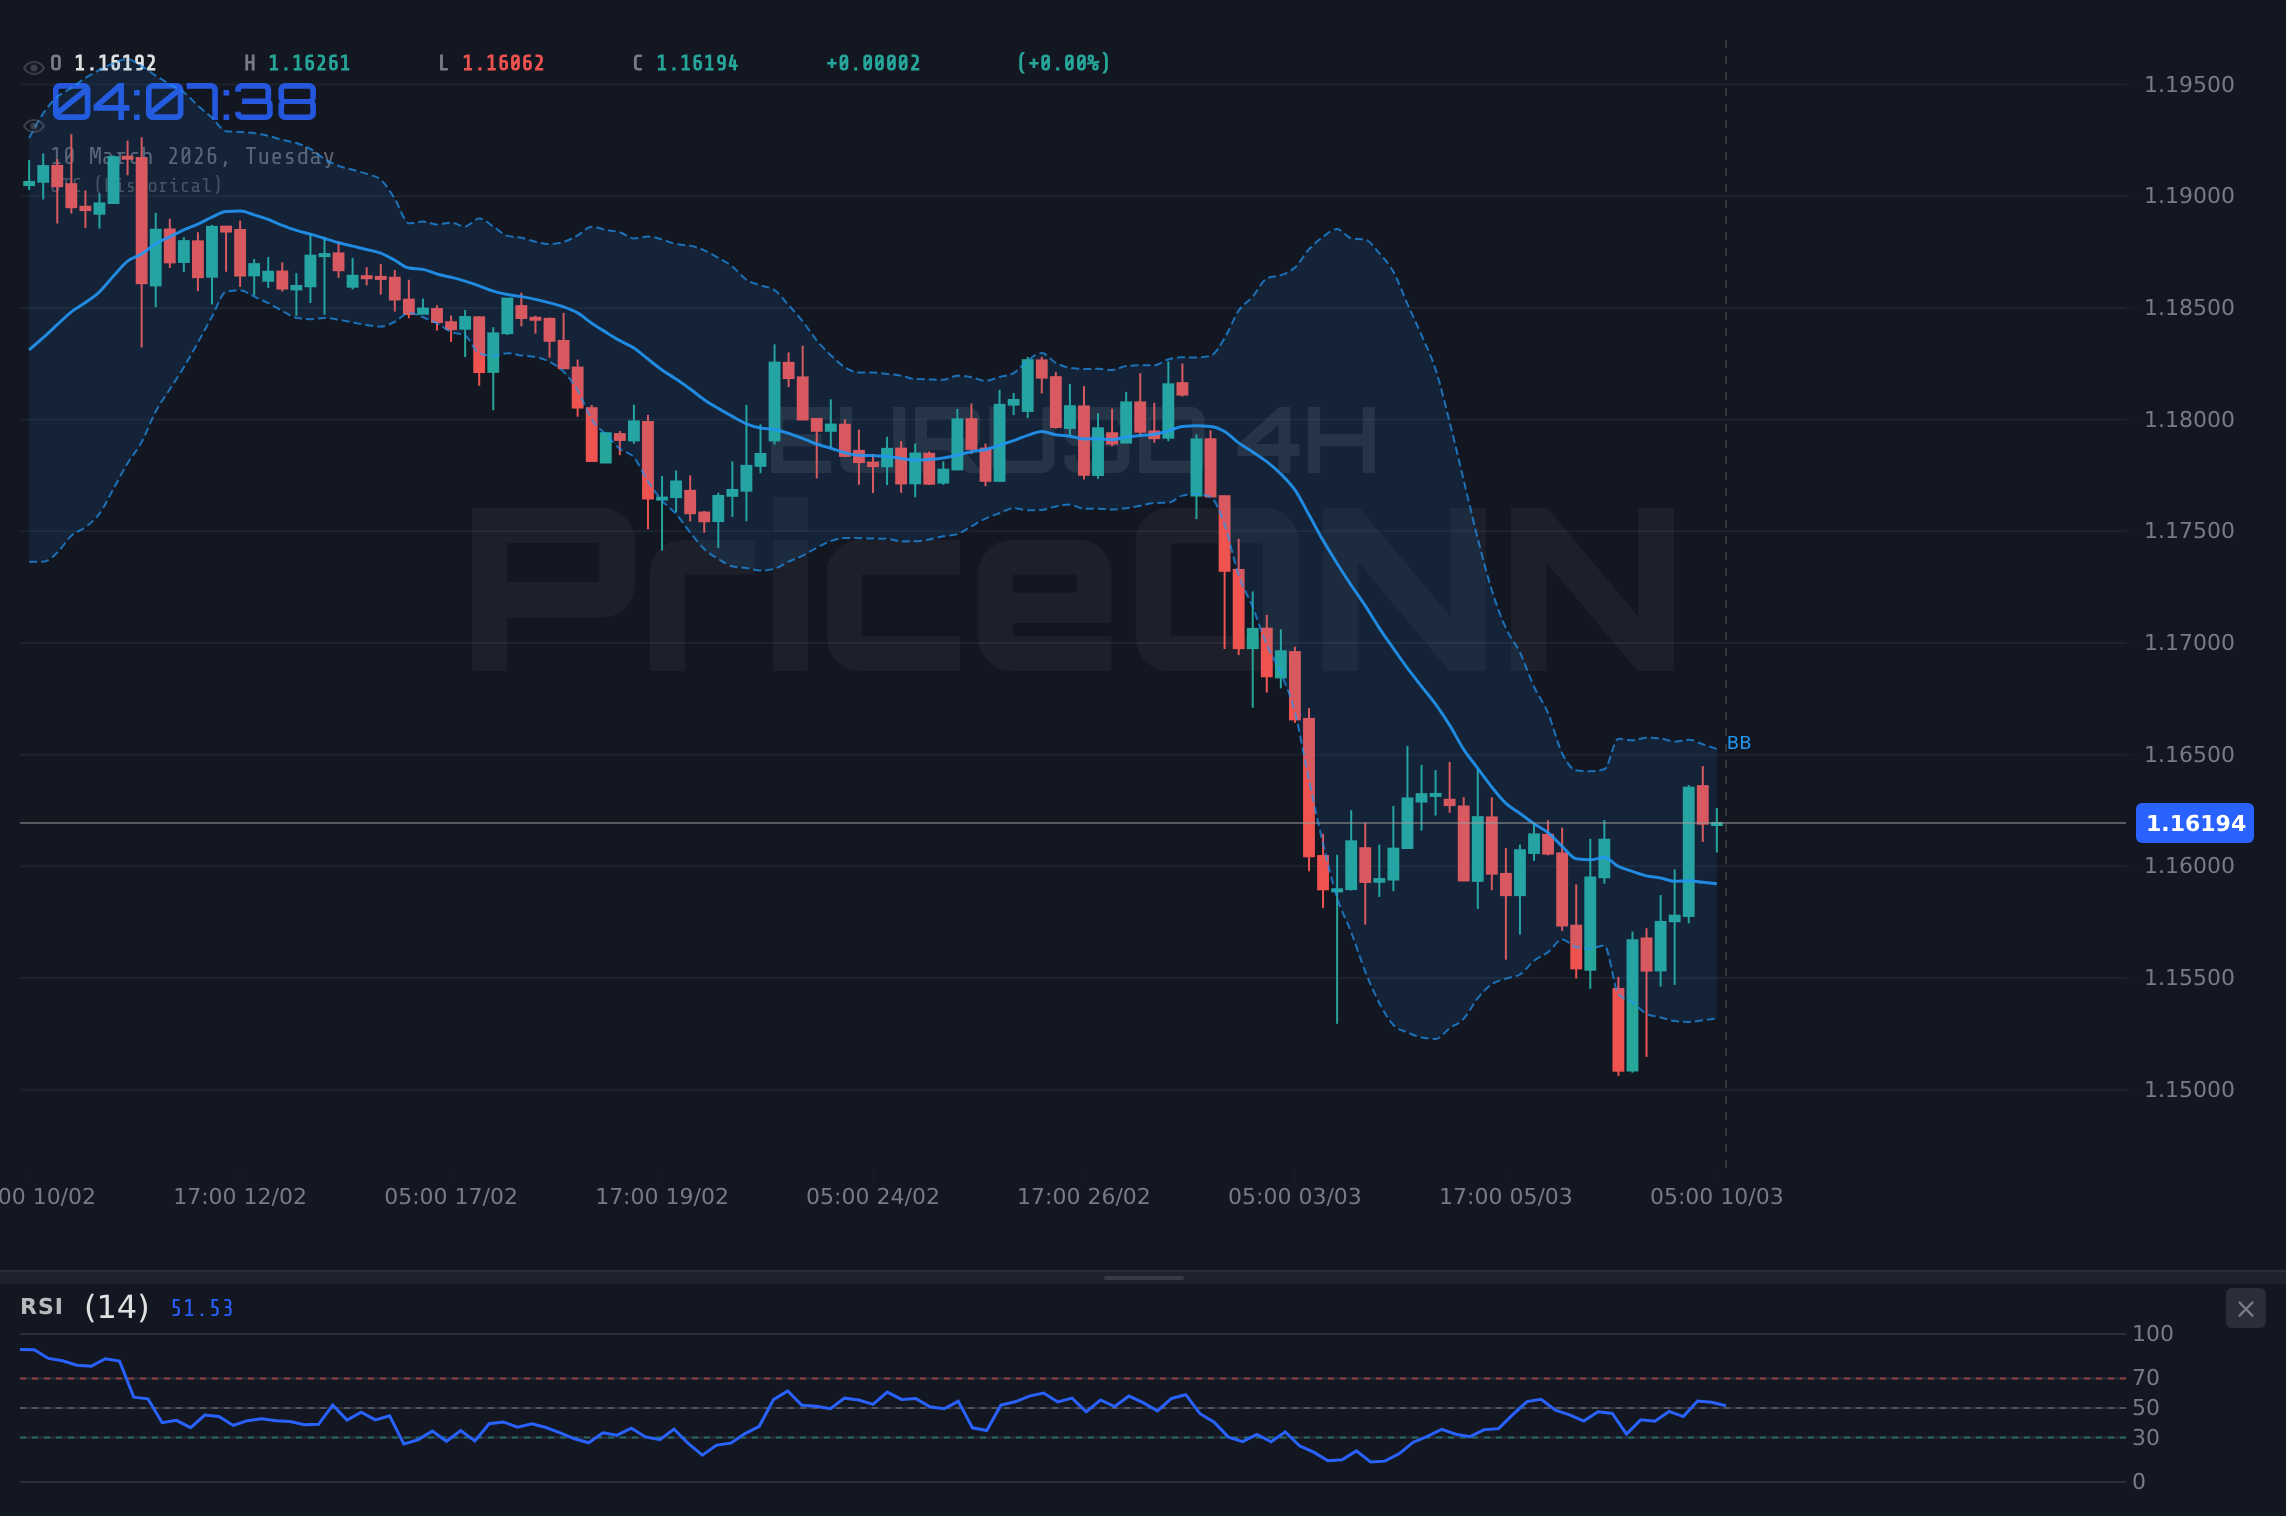Click the 1.15500 price axis label
The image size is (2286, 1516).
click(2189, 978)
